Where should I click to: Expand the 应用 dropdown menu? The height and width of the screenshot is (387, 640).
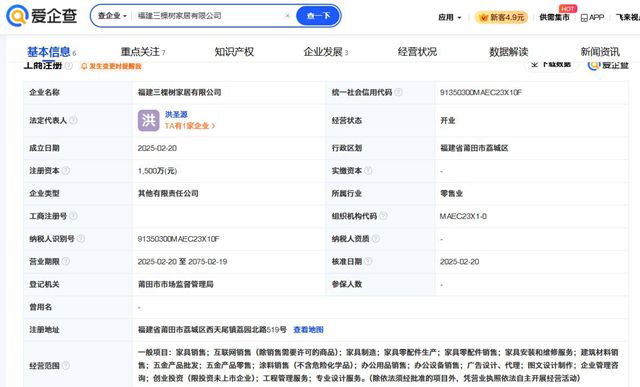pyautogui.click(x=449, y=17)
